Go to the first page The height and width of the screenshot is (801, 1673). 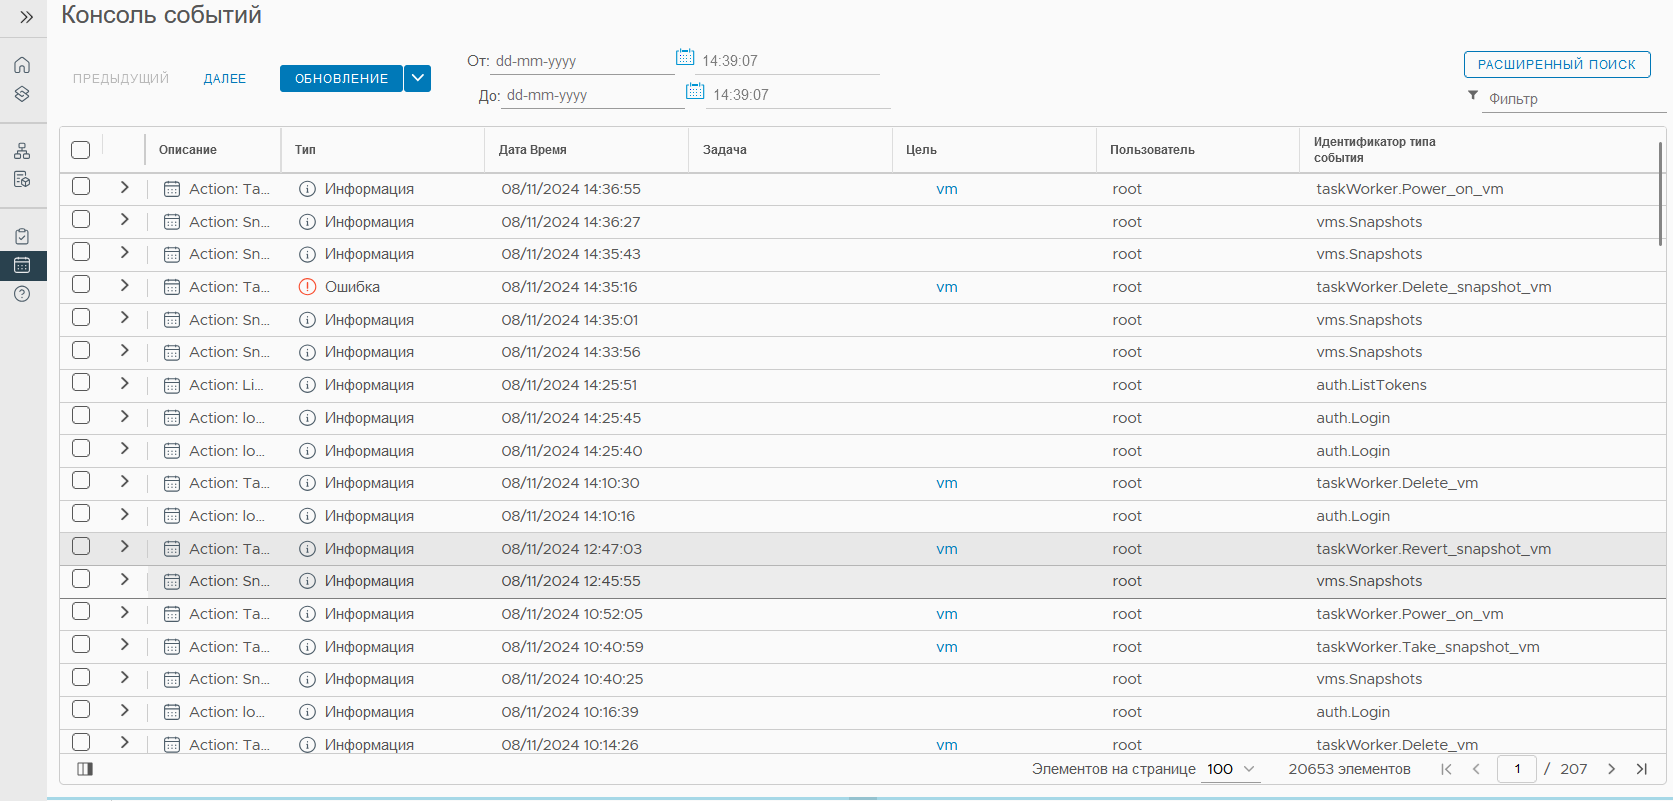pos(1446,769)
